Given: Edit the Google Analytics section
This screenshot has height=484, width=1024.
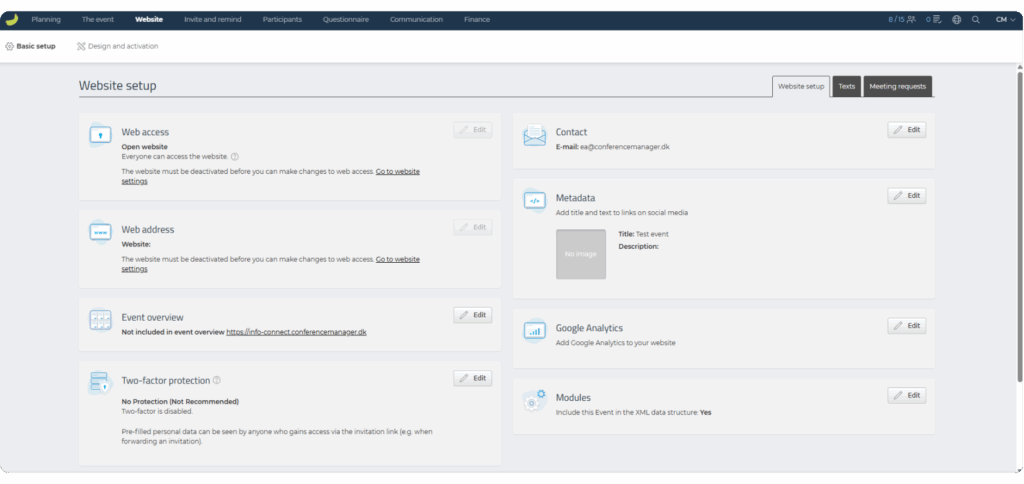Looking at the screenshot, I should coord(906,326).
